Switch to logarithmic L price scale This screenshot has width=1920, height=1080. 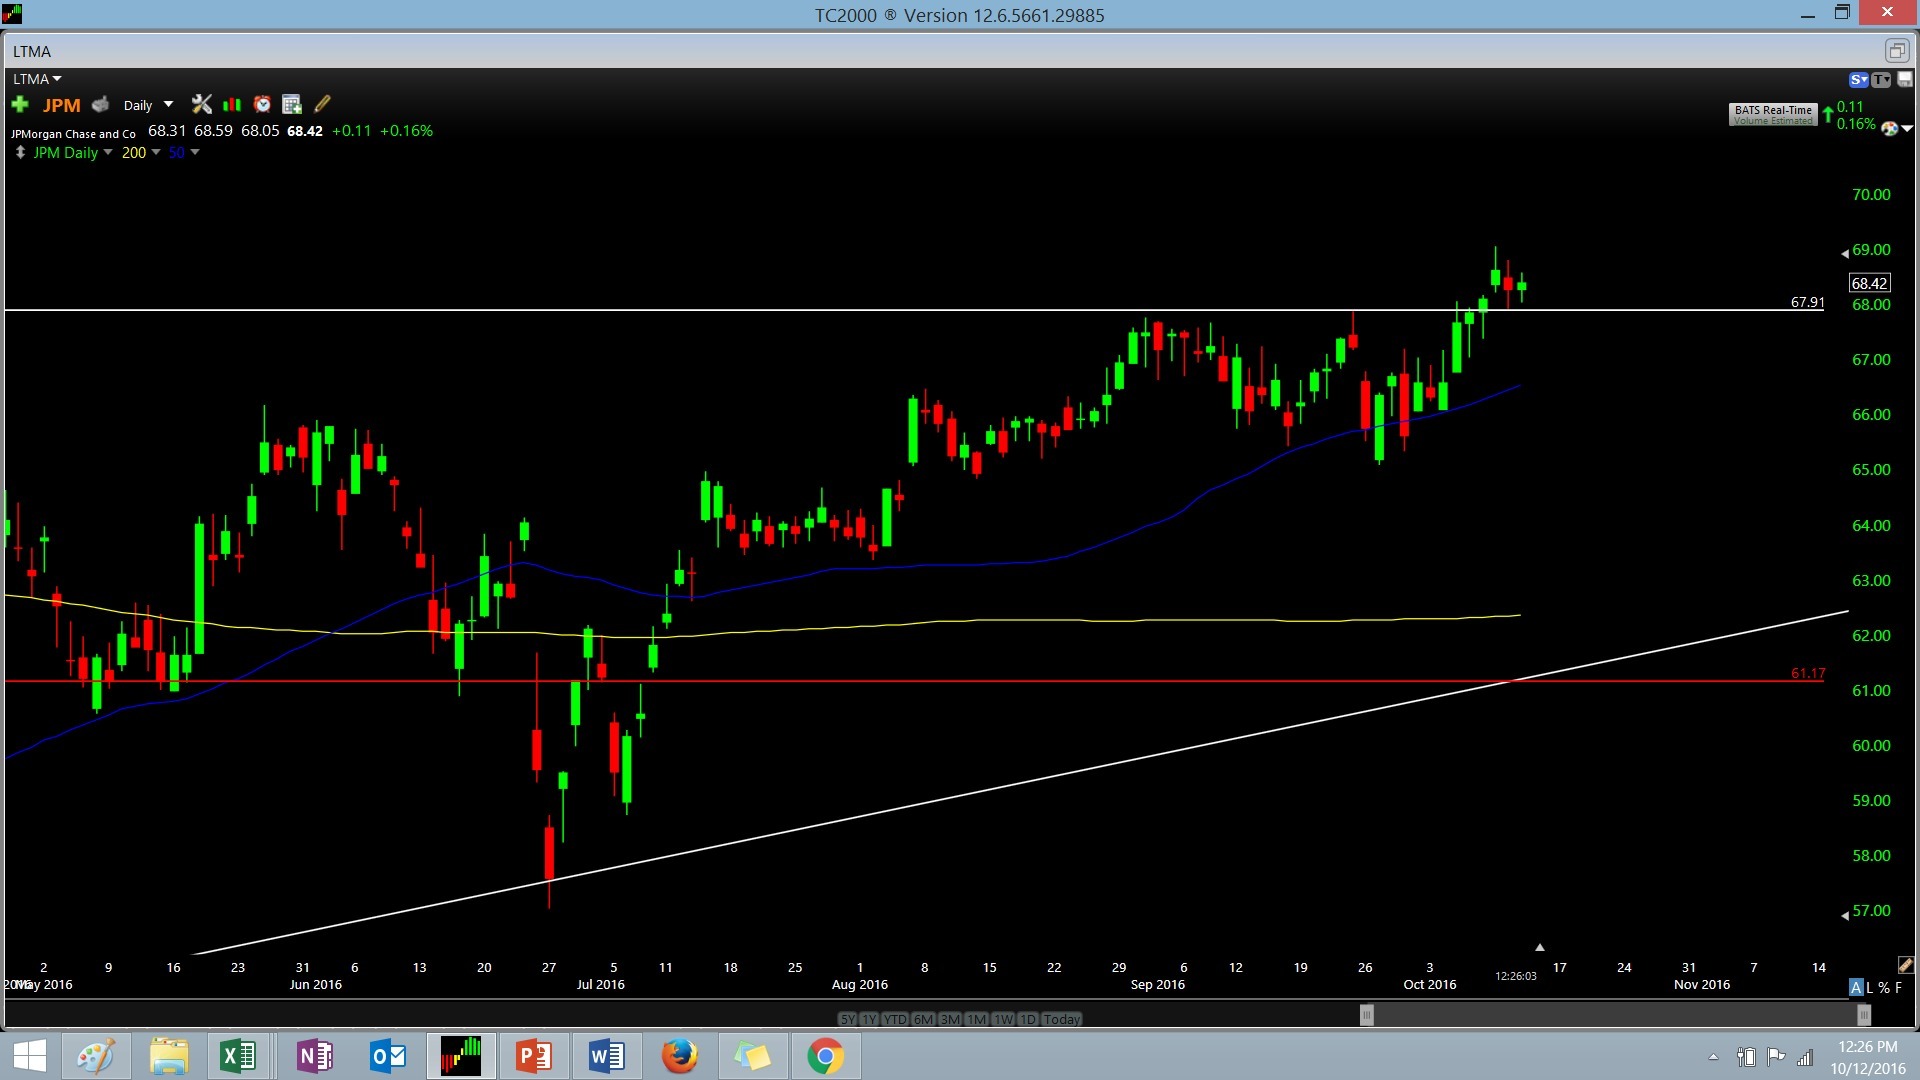click(1870, 987)
